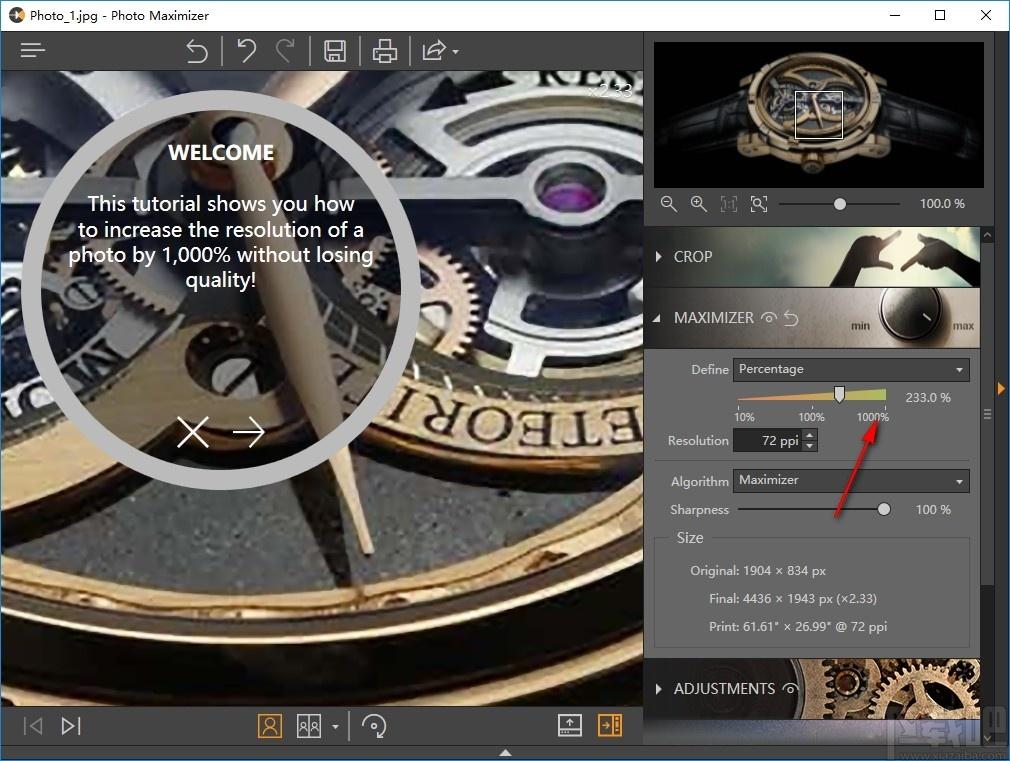Viewport: 1010px width, 761px height.
Task: Click the revert to original arrow
Action: (x=196, y=51)
